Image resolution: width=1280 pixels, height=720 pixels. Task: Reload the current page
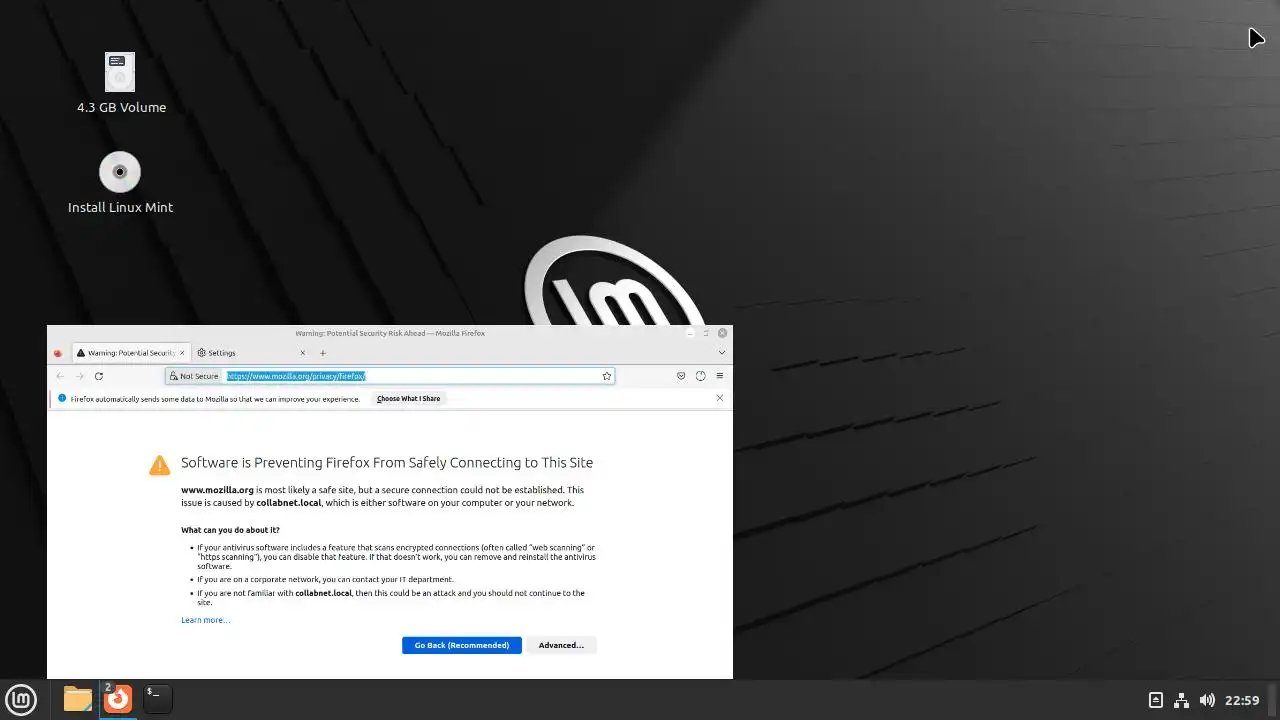click(99, 376)
